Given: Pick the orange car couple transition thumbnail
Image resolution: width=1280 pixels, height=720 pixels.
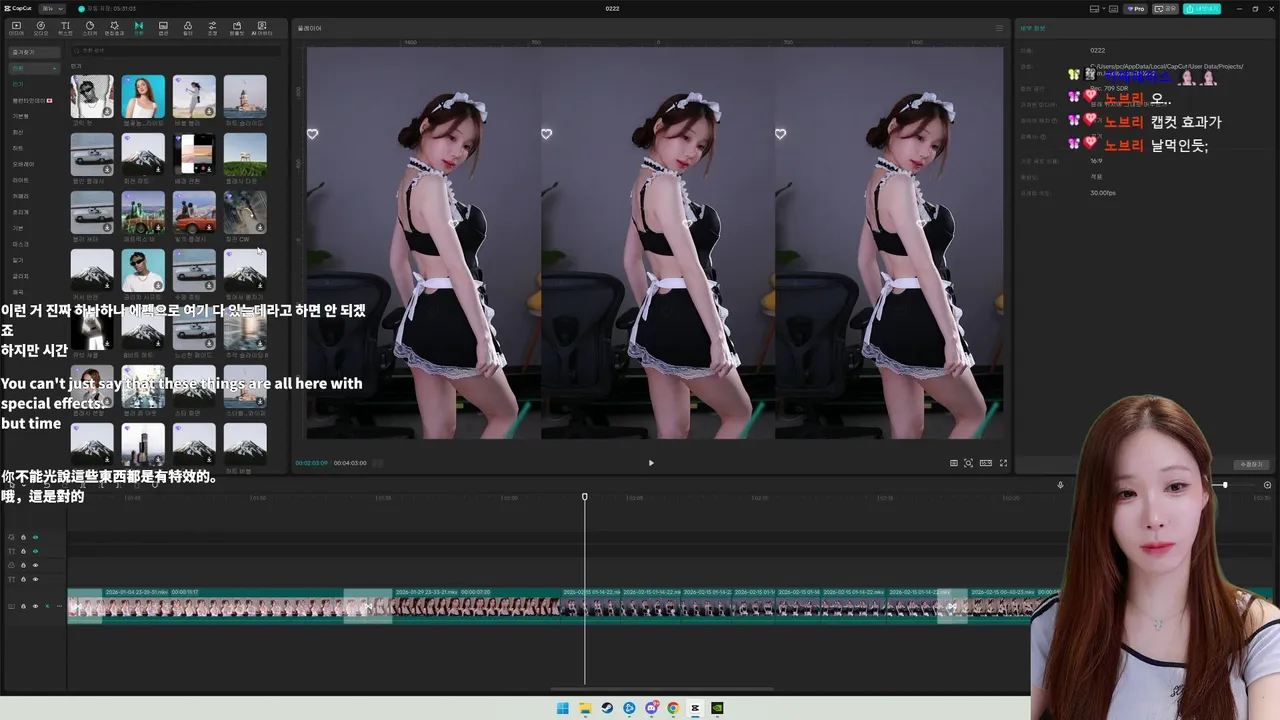Looking at the screenshot, I should 194,212.
